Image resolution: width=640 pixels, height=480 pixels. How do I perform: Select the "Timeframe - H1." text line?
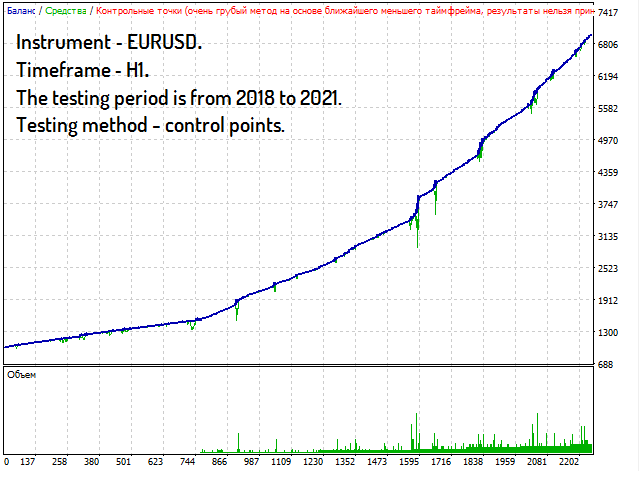click(x=83, y=72)
